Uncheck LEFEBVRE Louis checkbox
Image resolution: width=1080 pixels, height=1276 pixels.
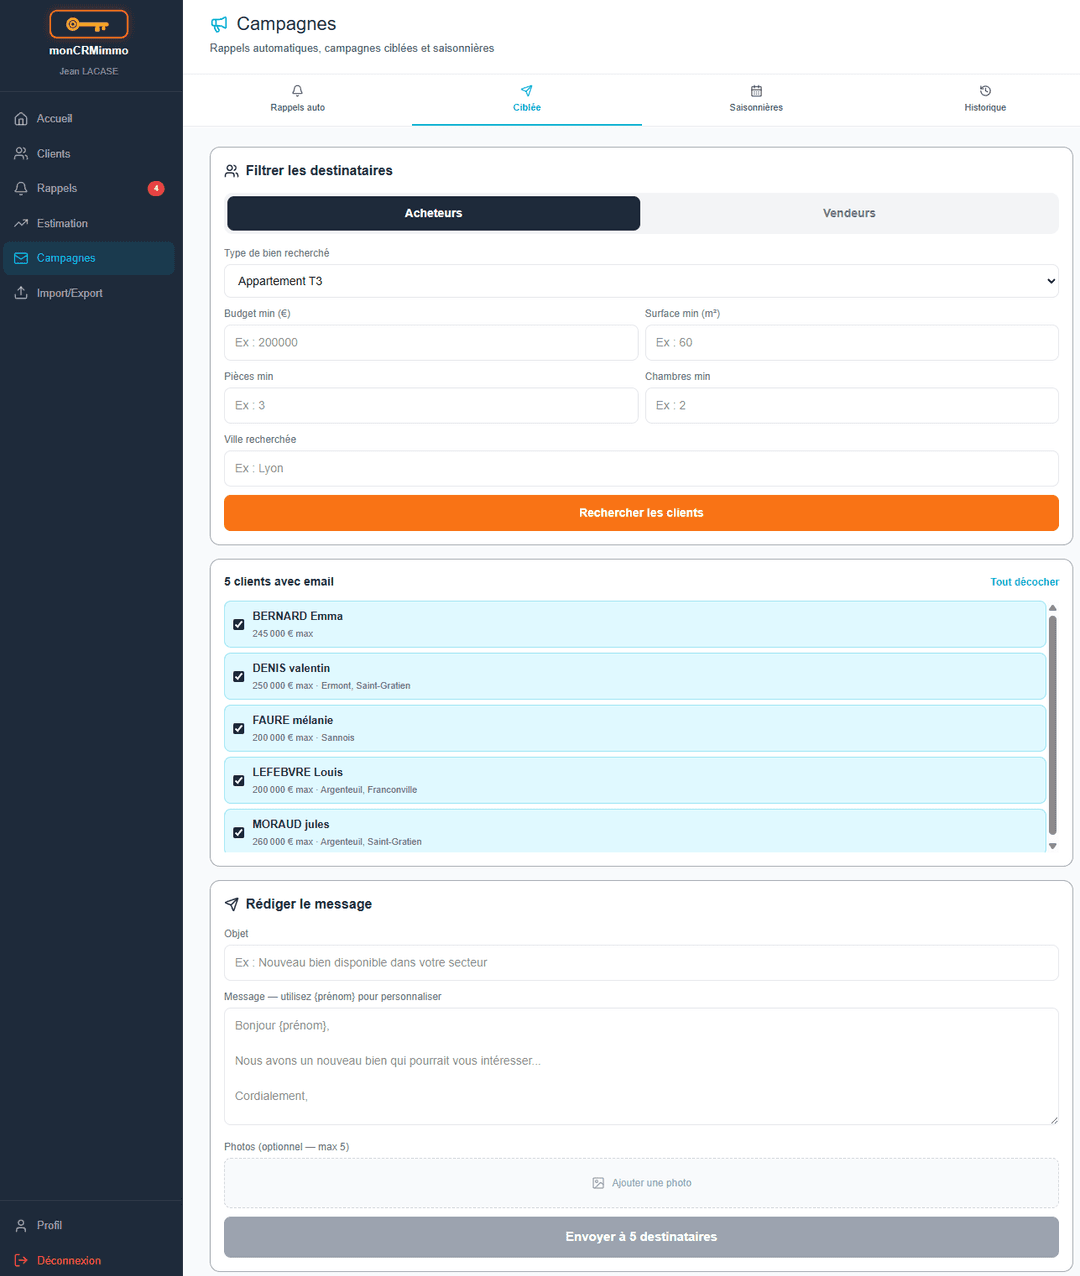click(239, 780)
